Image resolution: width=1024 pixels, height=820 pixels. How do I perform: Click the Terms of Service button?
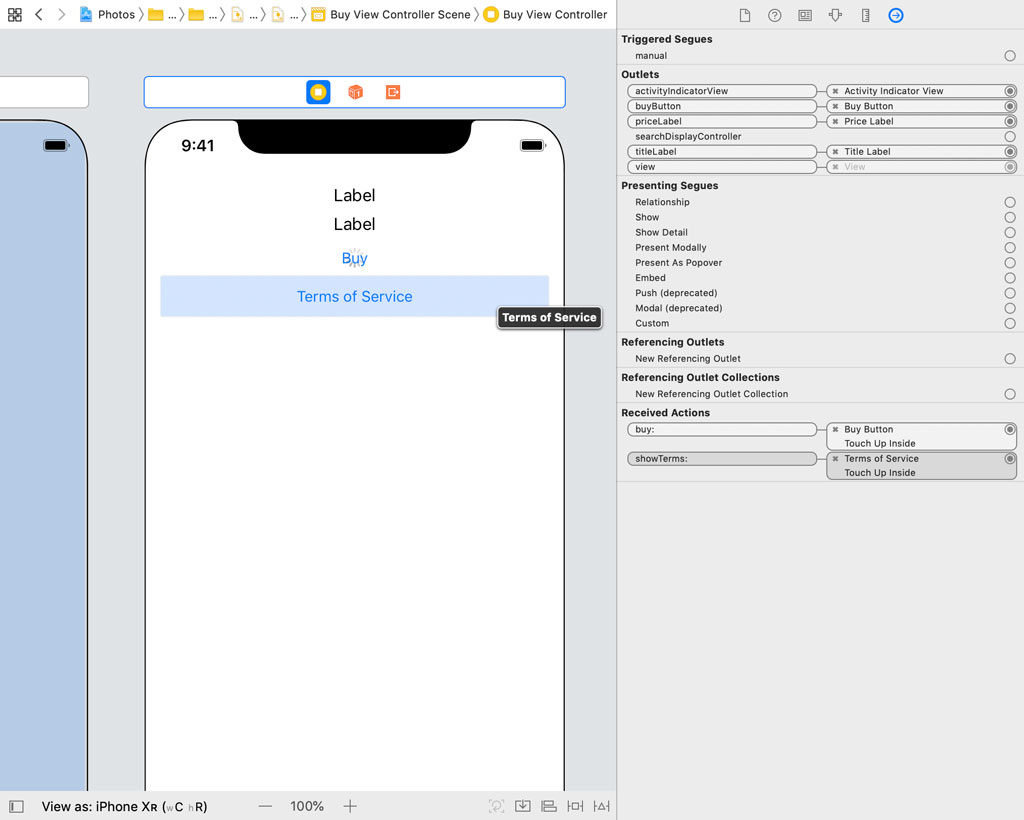coord(354,296)
